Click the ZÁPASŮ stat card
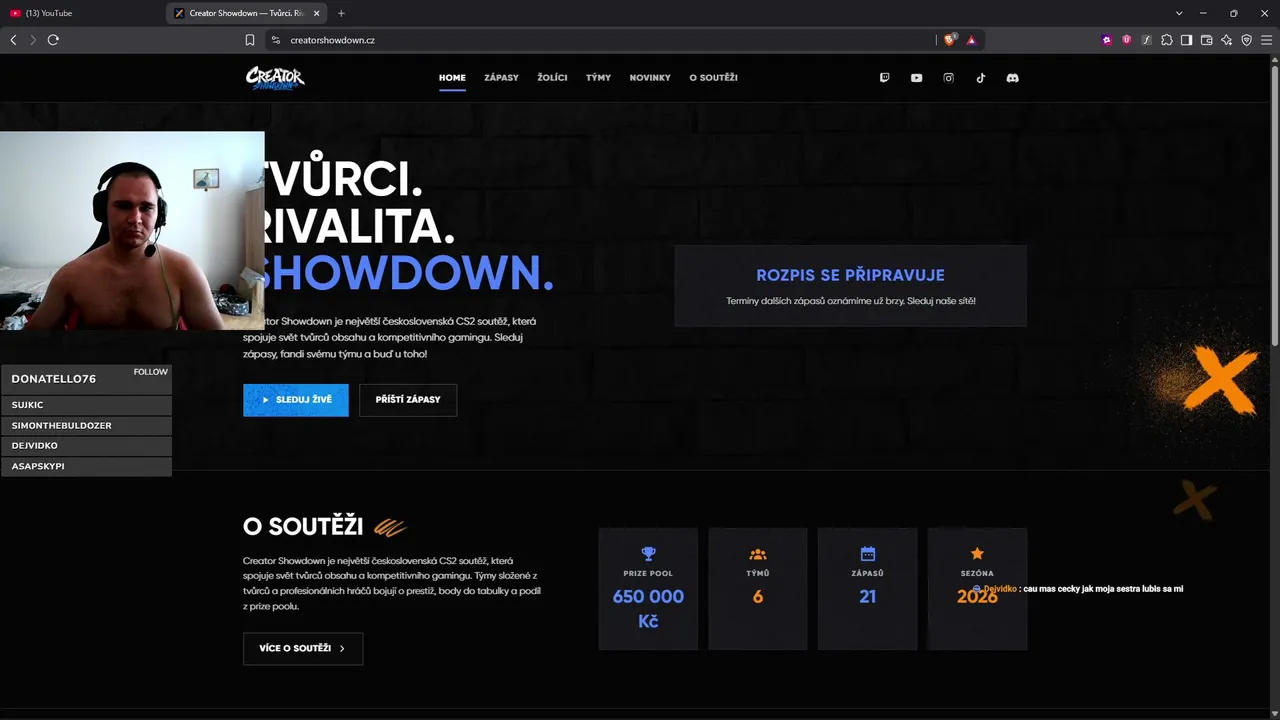Image resolution: width=1280 pixels, height=720 pixels. pos(867,589)
